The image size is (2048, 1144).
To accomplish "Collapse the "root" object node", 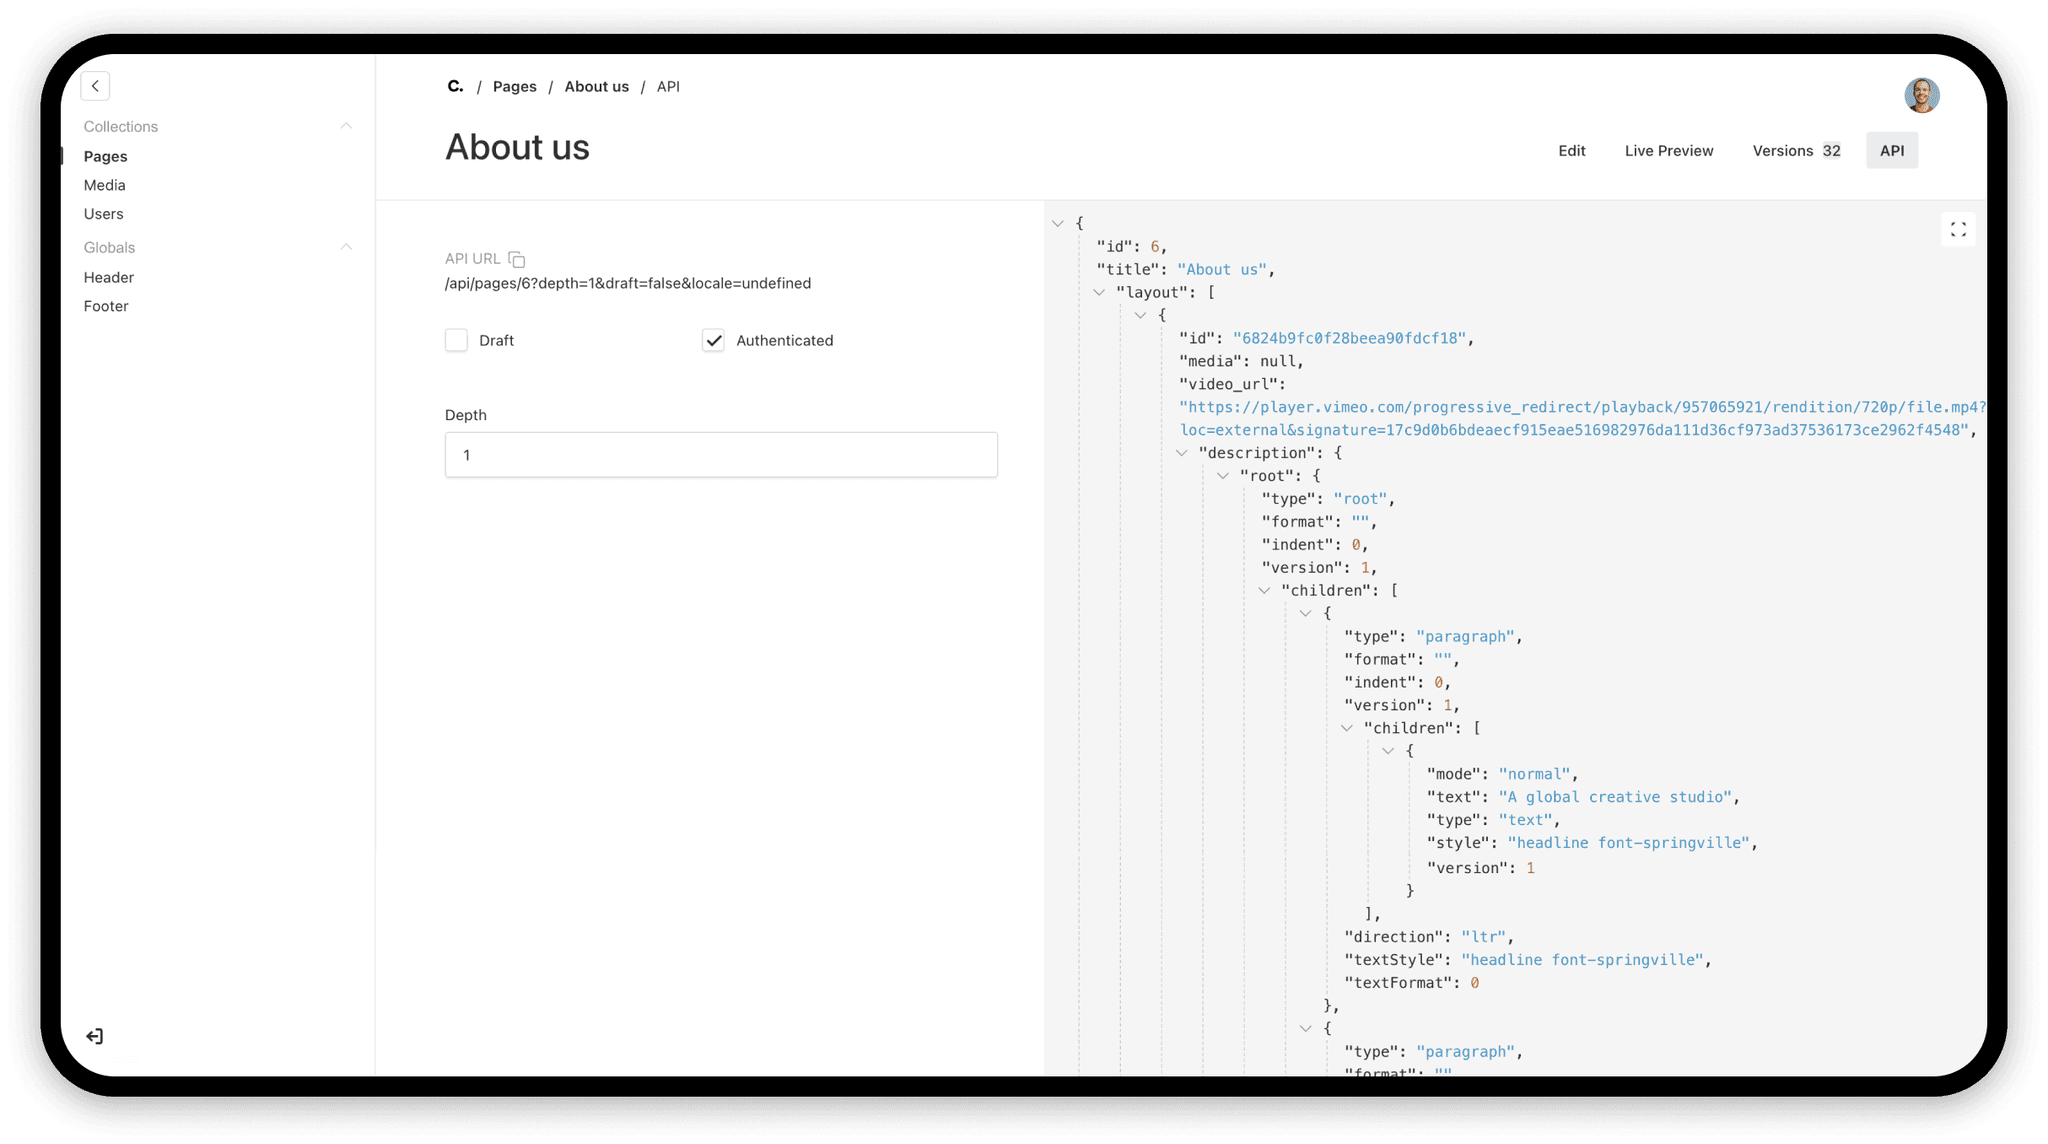I will [x=1223, y=476].
